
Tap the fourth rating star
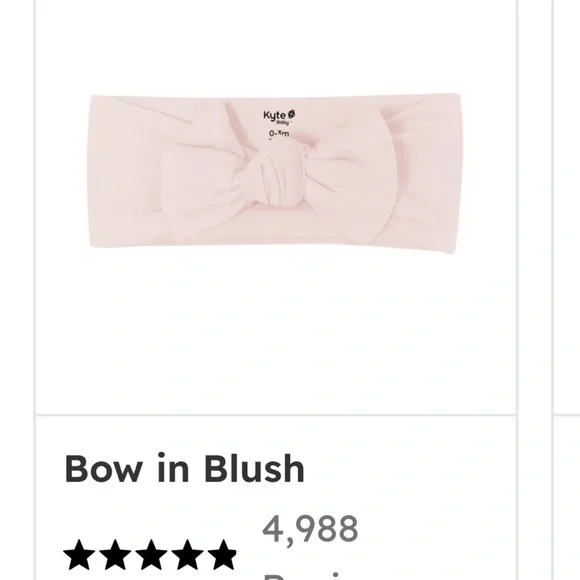click(x=187, y=554)
